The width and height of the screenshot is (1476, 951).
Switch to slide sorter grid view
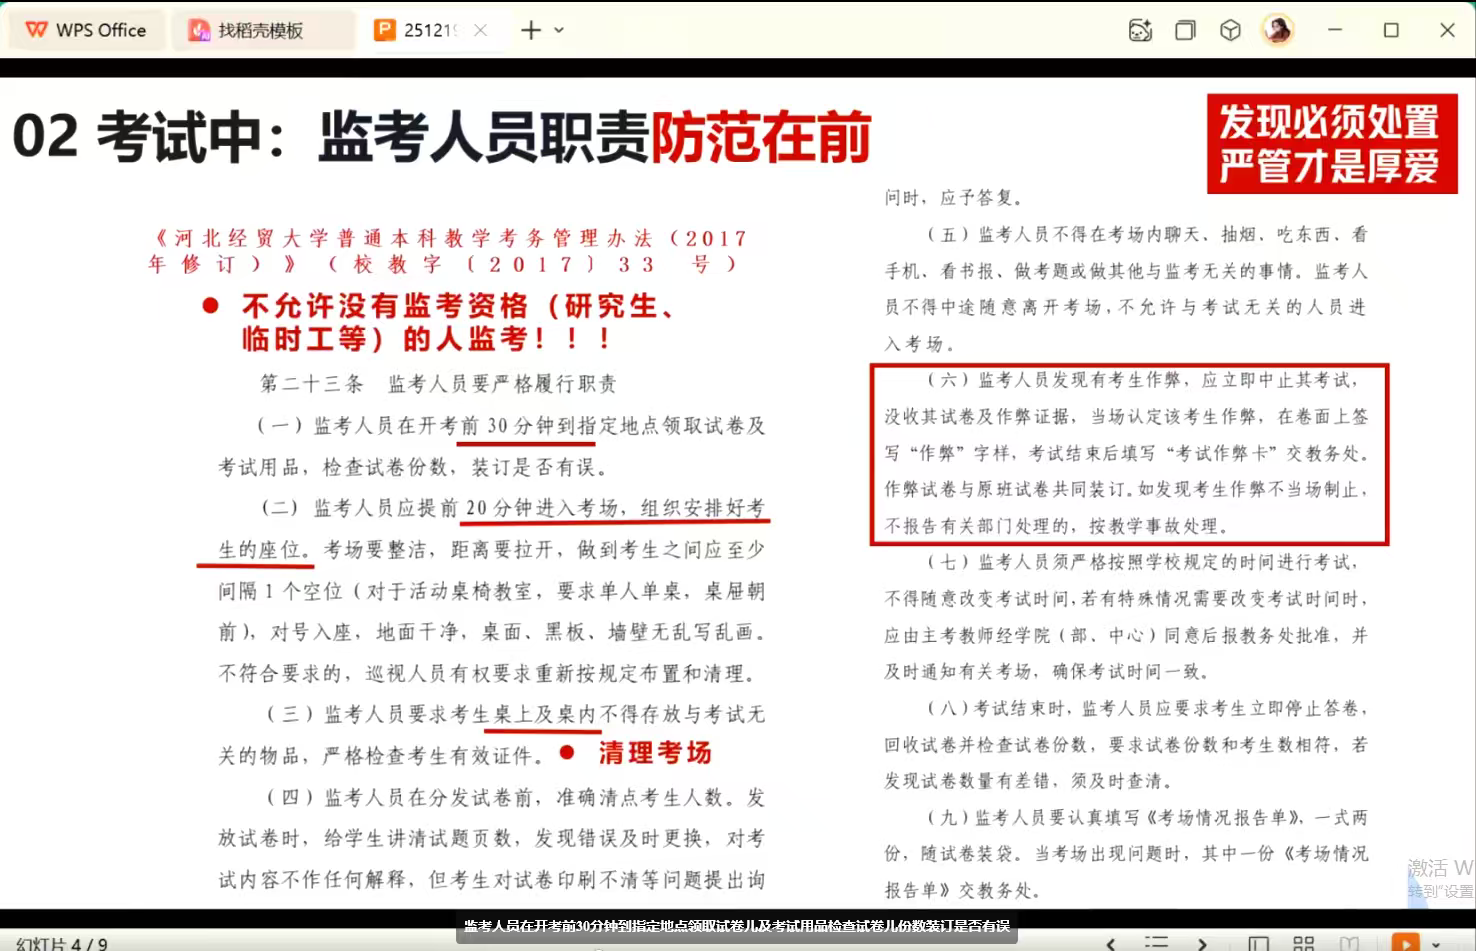coord(1304,943)
